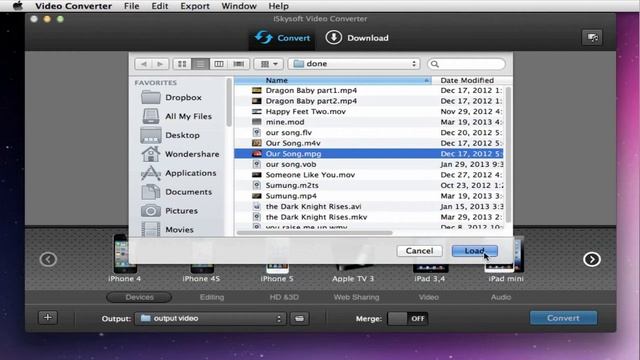Select Applications in Favorites sidebar
This screenshot has height=360, width=640.
click(x=178, y=173)
